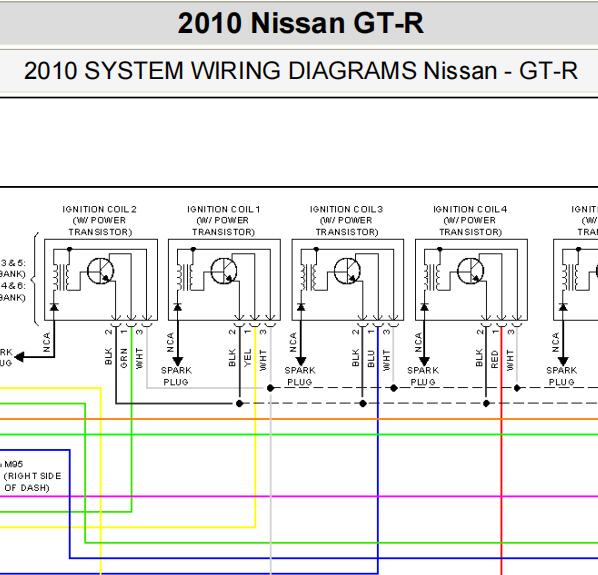Click "SPARK PLUG" label below Ignition Coil 4
The image size is (598, 575).
(x=423, y=376)
